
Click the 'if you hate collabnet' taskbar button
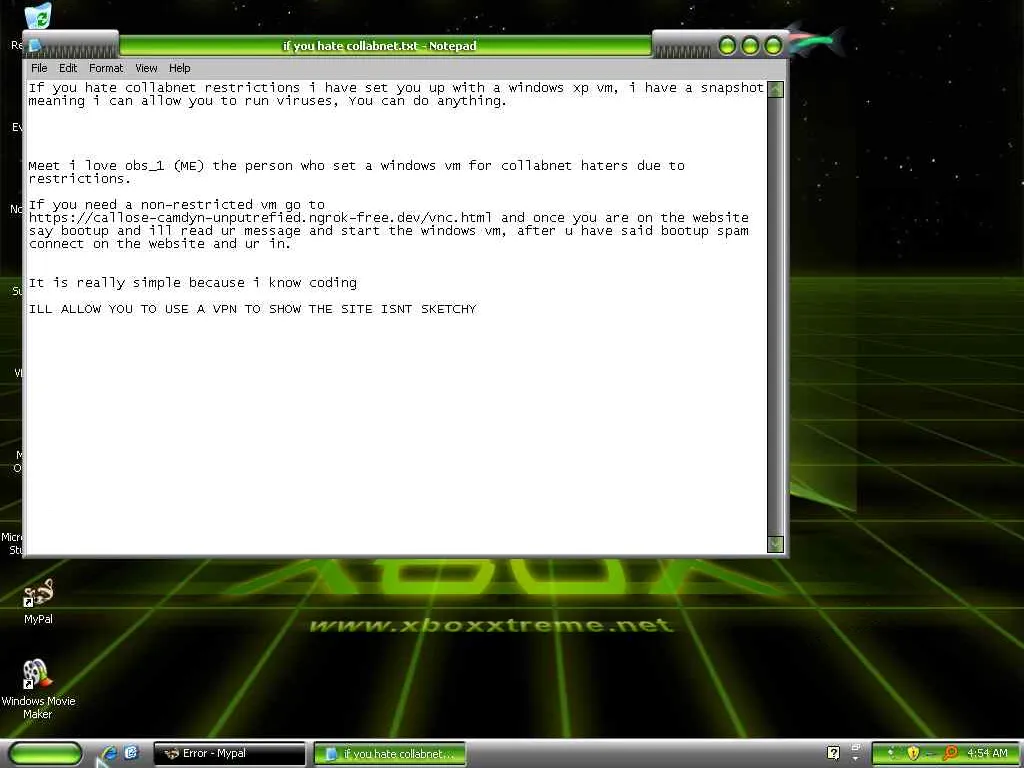390,754
